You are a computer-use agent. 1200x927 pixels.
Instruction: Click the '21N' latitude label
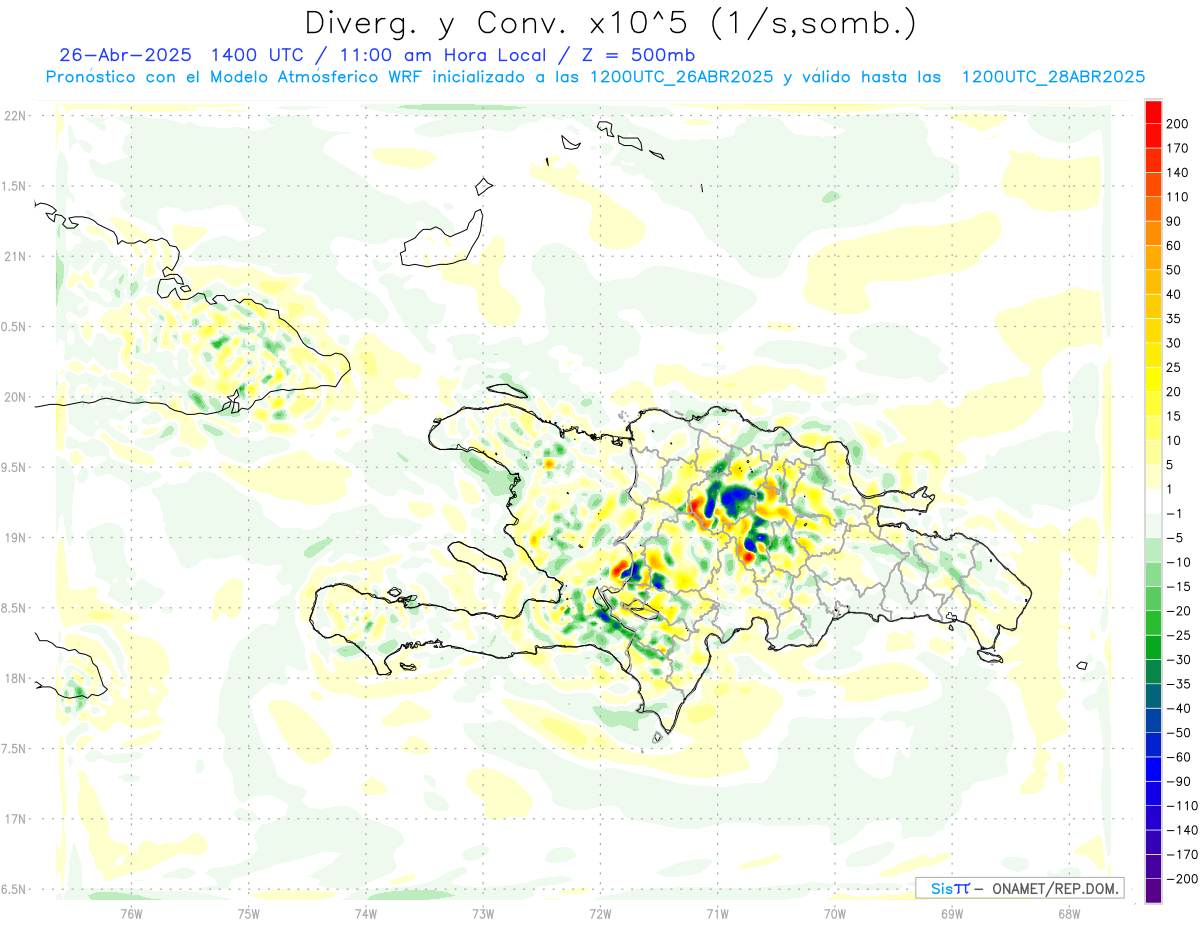coord(17,256)
